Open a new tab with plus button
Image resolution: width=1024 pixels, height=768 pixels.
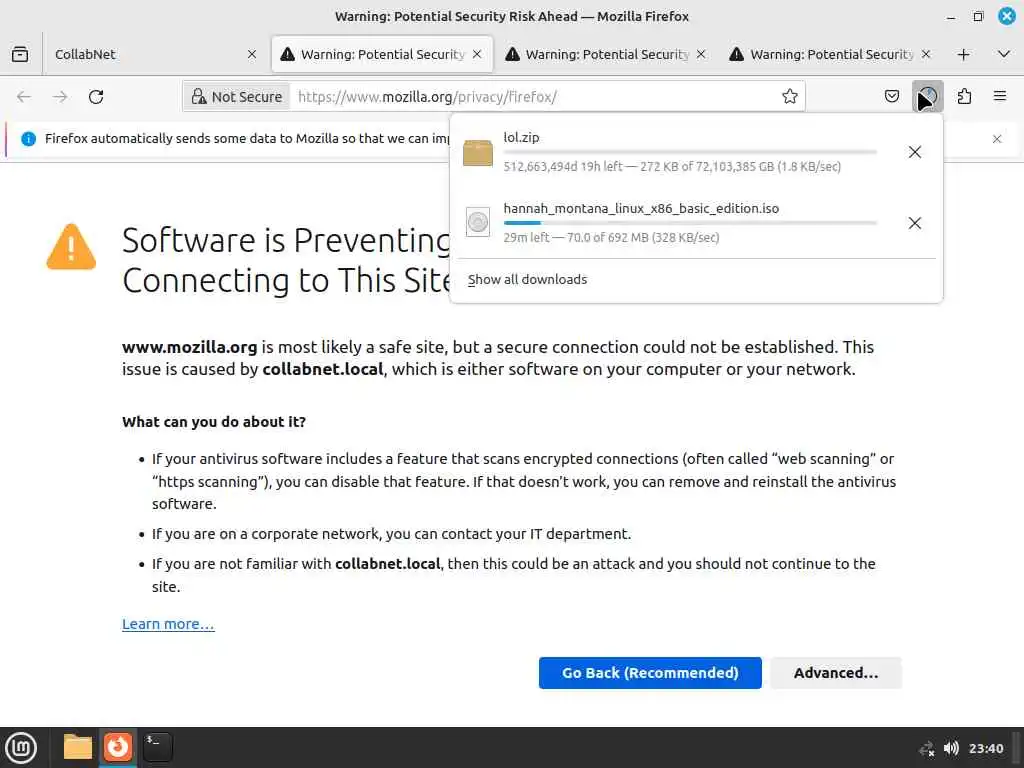coord(964,54)
